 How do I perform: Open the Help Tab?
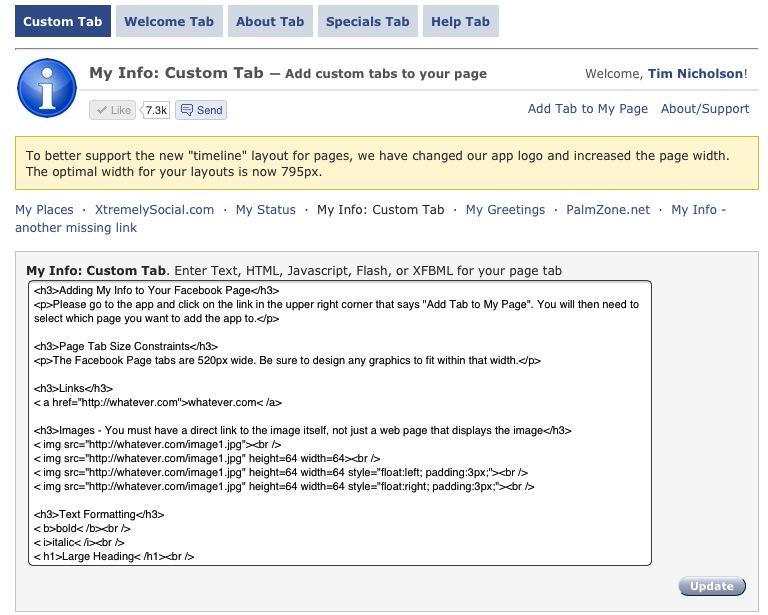(x=460, y=21)
